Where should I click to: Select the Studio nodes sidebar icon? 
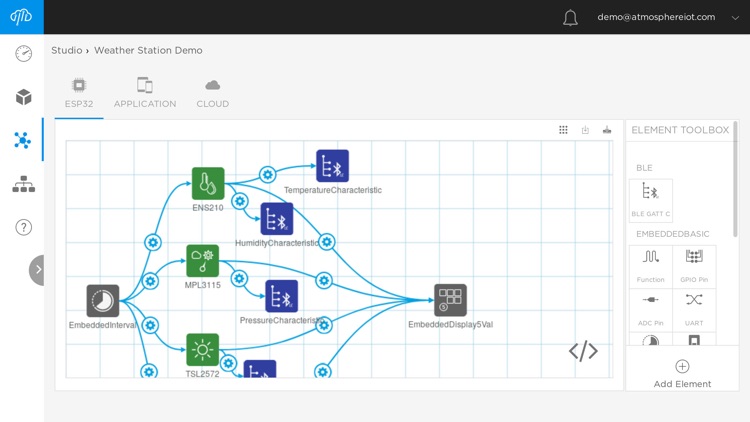pyautogui.click(x=22, y=140)
